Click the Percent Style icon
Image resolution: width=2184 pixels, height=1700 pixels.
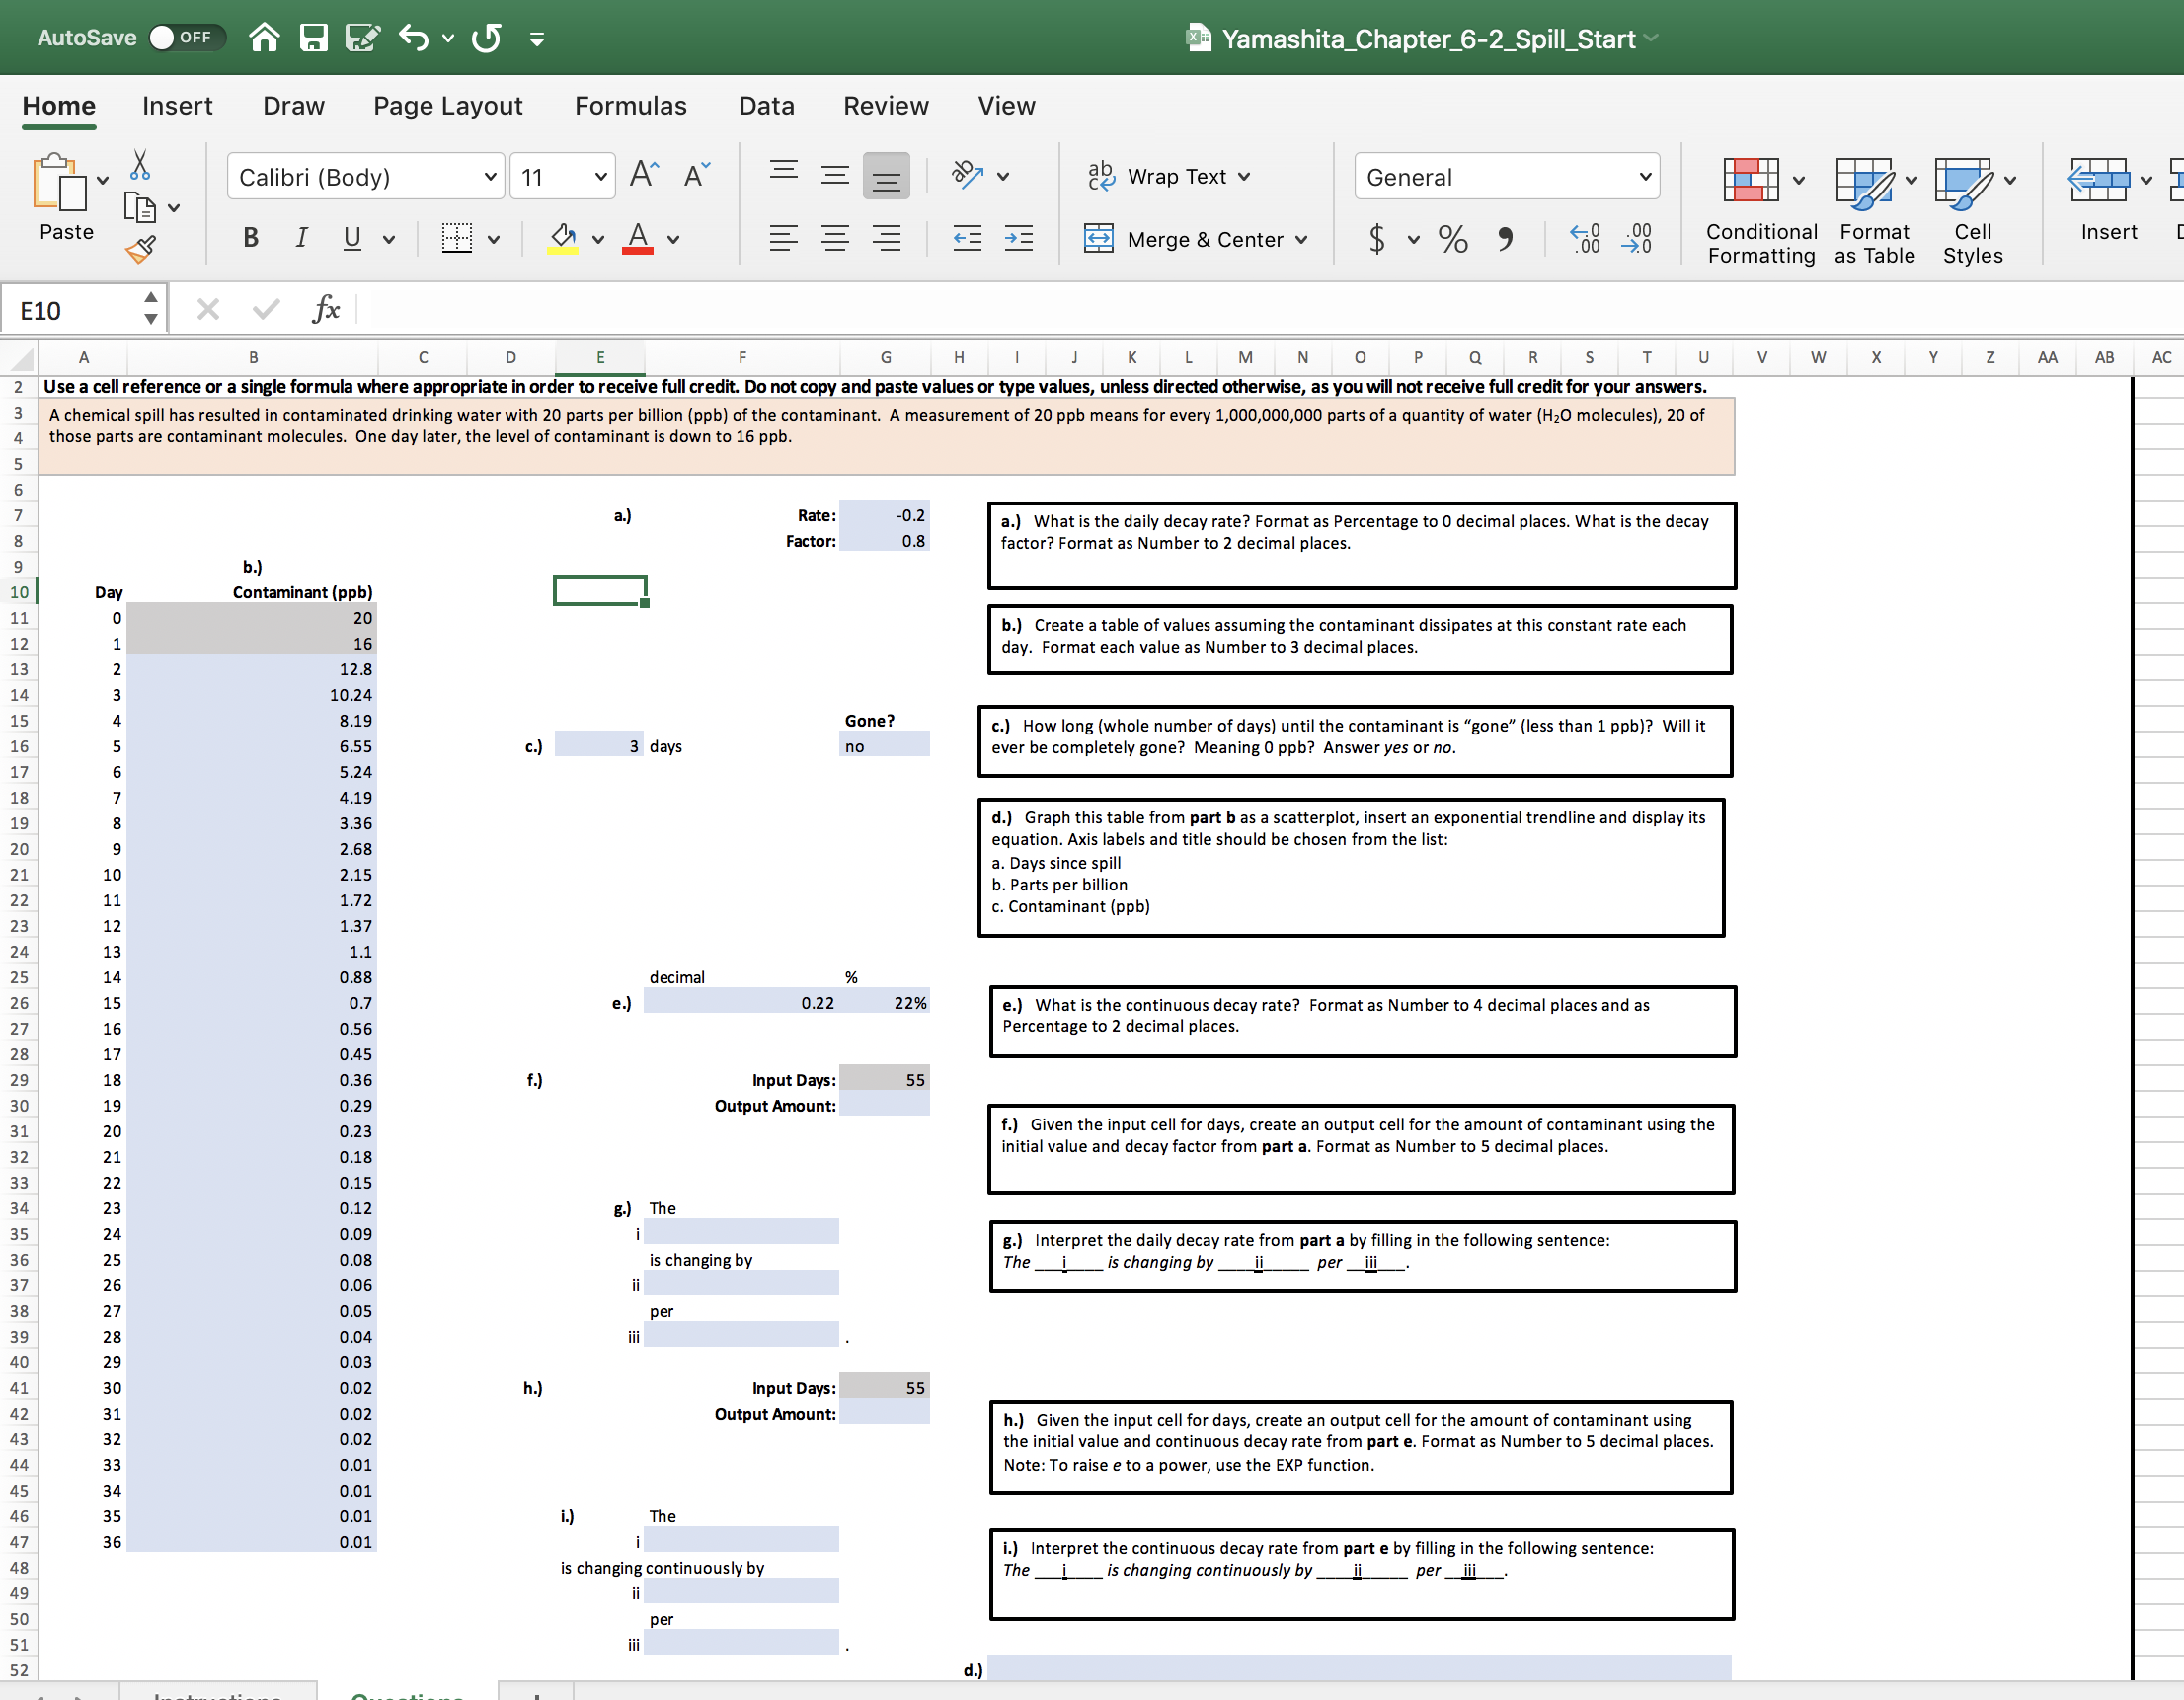point(1453,239)
